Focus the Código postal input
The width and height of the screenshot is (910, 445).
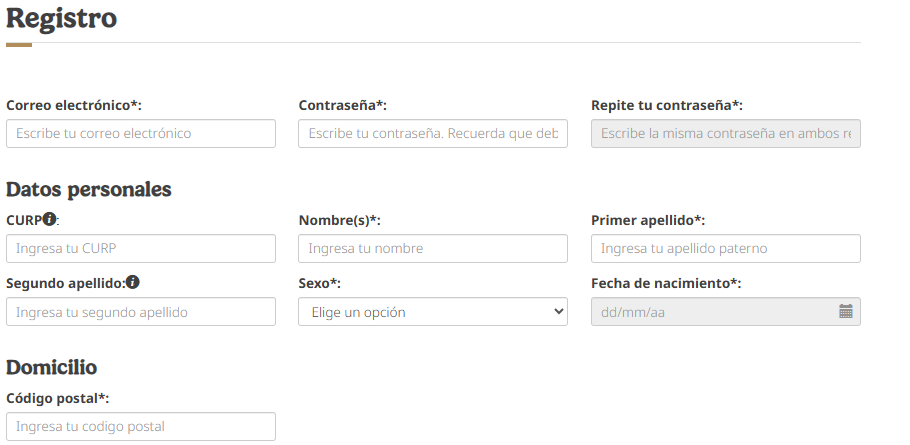[x=140, y=427]
